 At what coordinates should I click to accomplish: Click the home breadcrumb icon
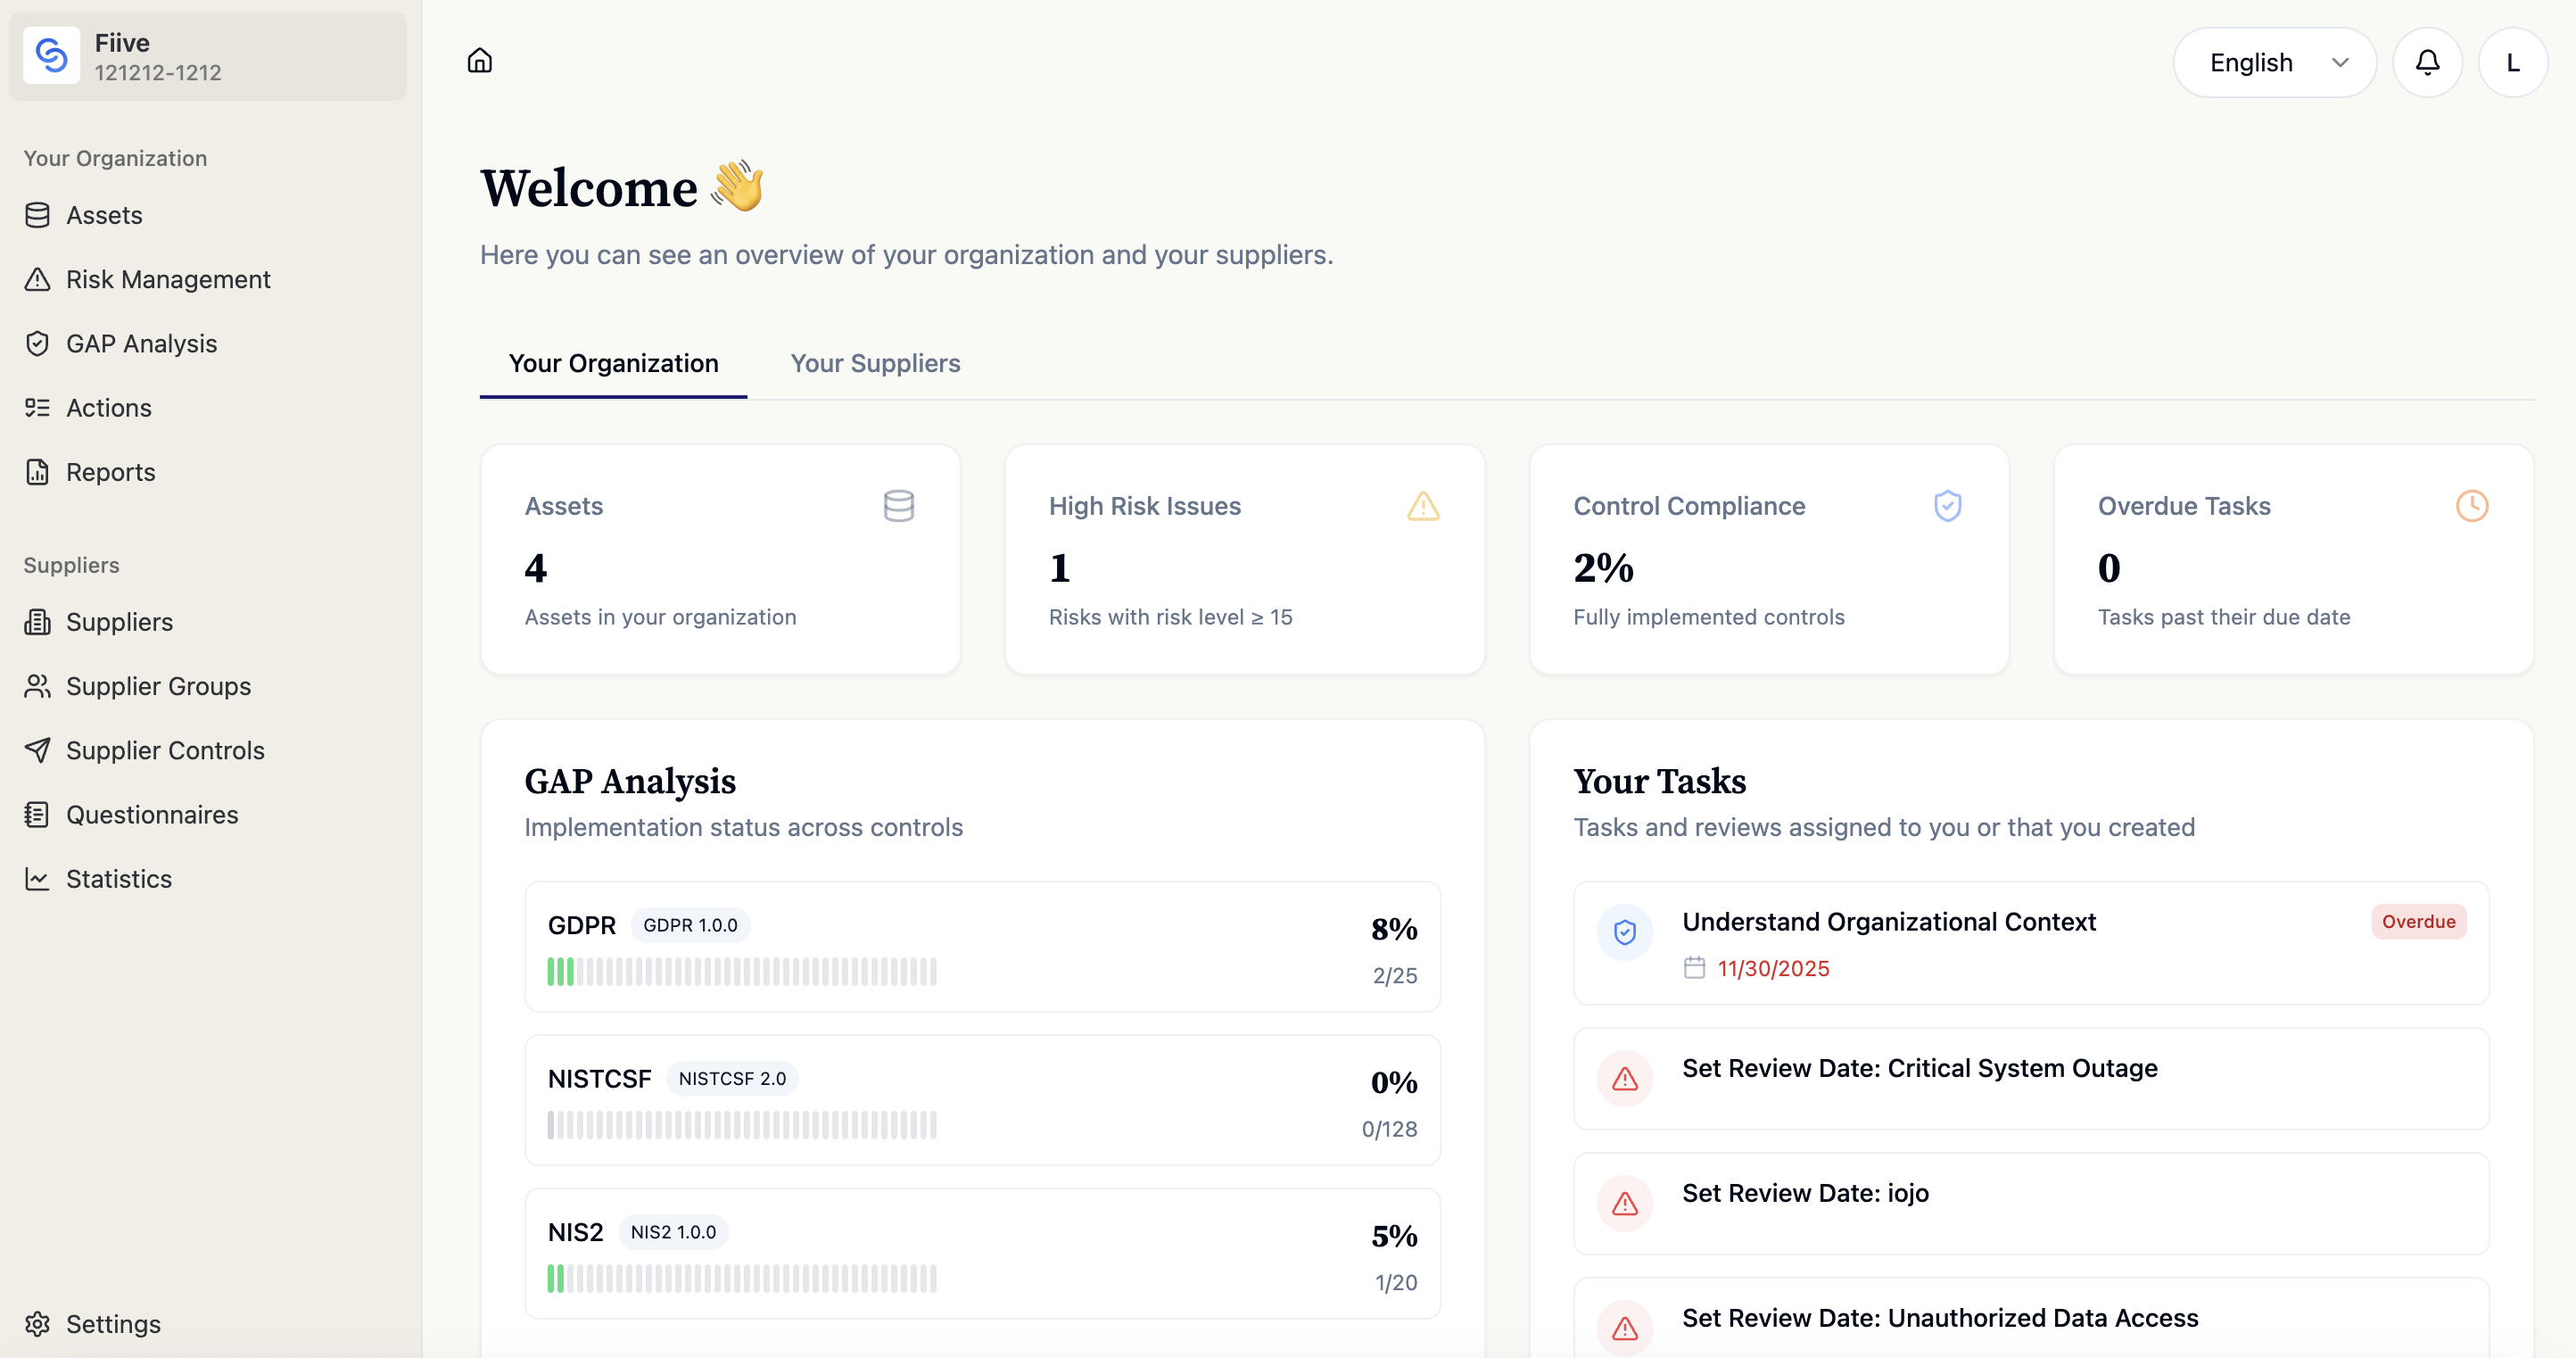(480, 61)
